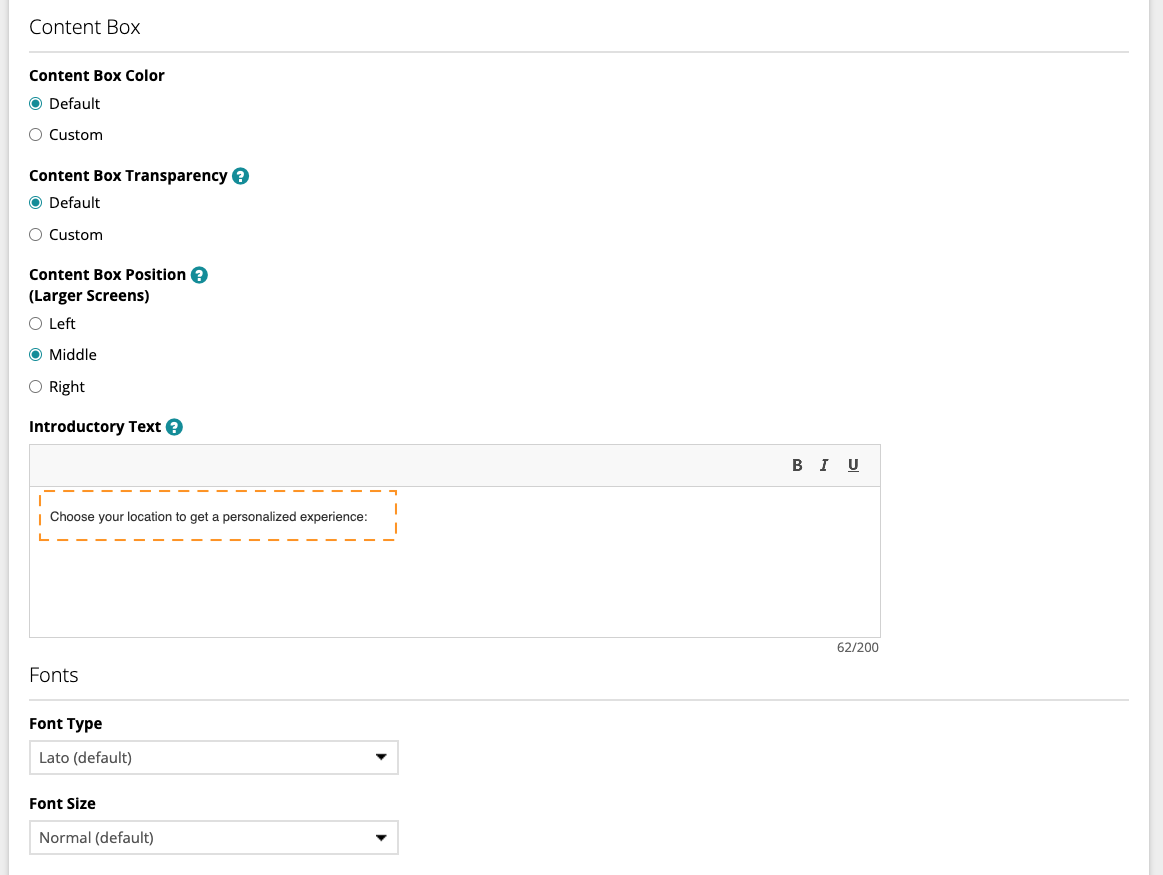Select Custom under Content Box Color
1163x875 pixels.
point(36,135)
